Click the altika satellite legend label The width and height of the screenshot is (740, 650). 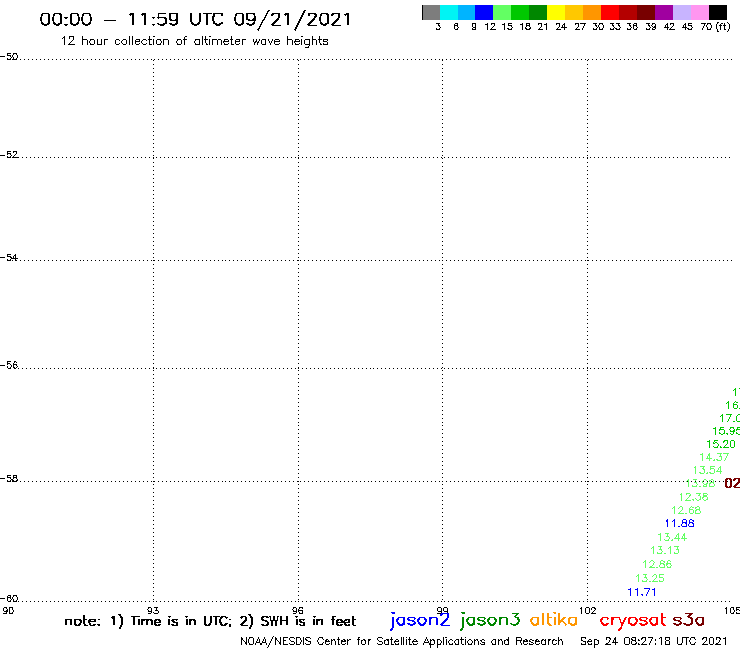[554, 620]
